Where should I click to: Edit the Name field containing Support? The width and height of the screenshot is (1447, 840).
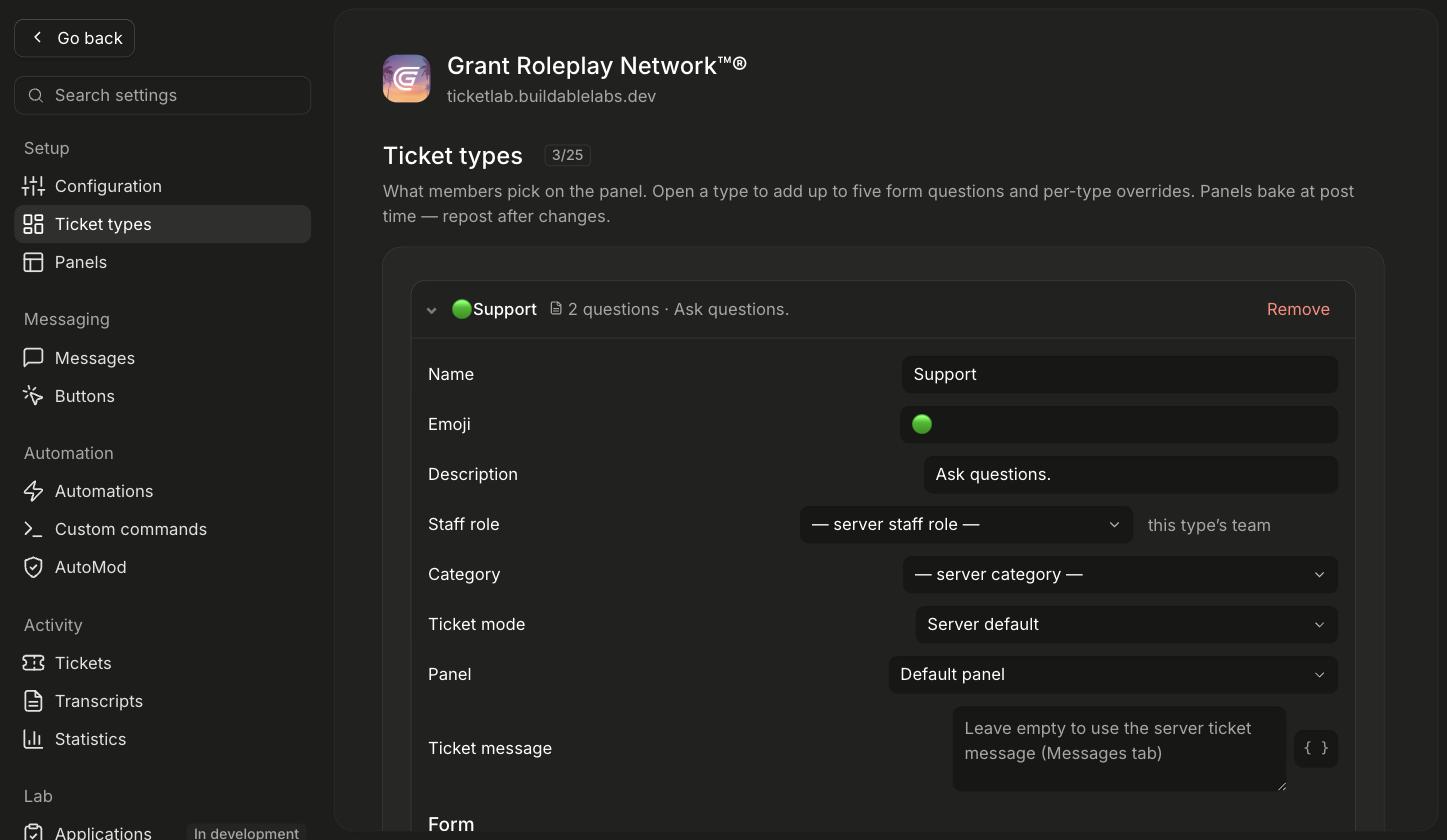click(1120, 374)
